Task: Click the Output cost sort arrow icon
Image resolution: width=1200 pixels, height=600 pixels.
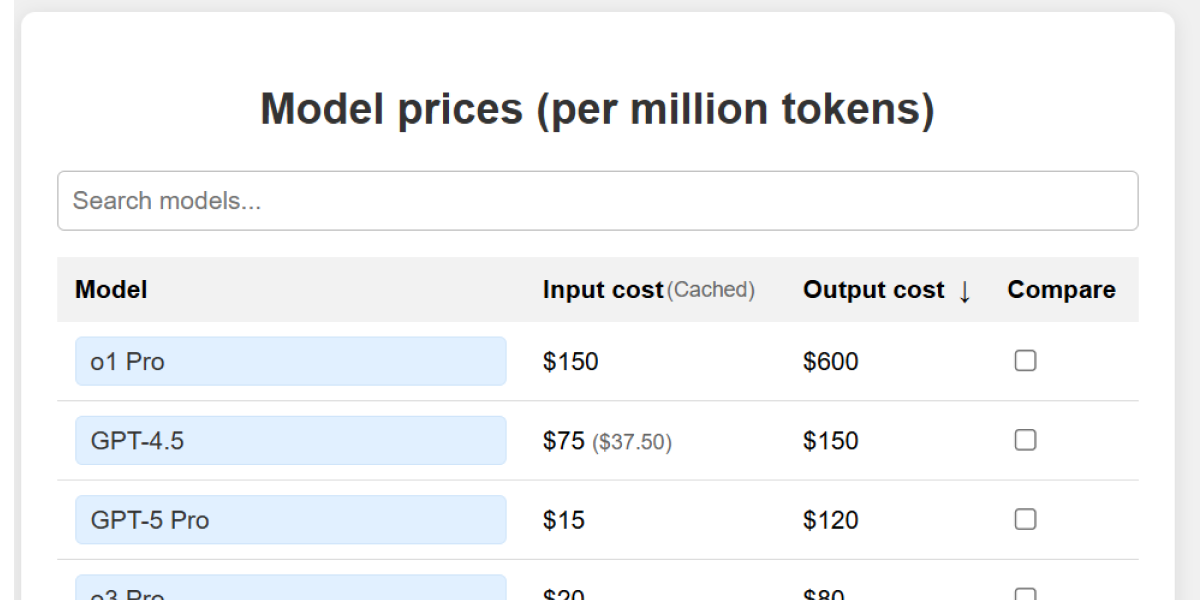Action: pyautogui.click(x=965, y=291)
